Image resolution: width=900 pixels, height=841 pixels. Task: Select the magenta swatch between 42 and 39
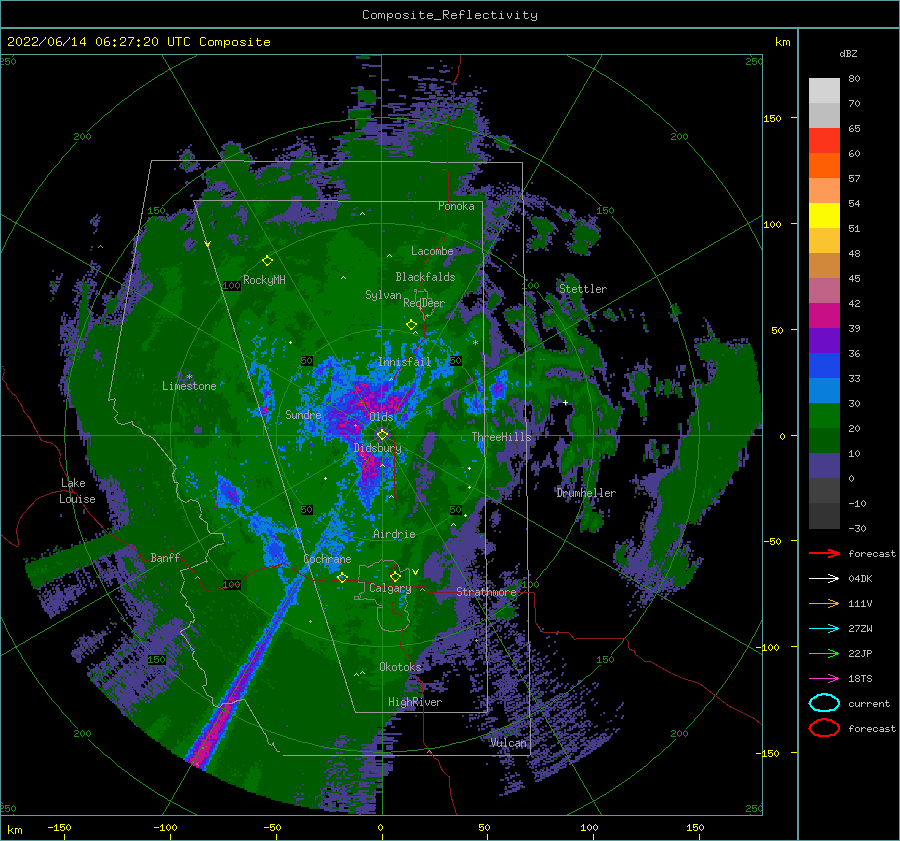(824, 316)
